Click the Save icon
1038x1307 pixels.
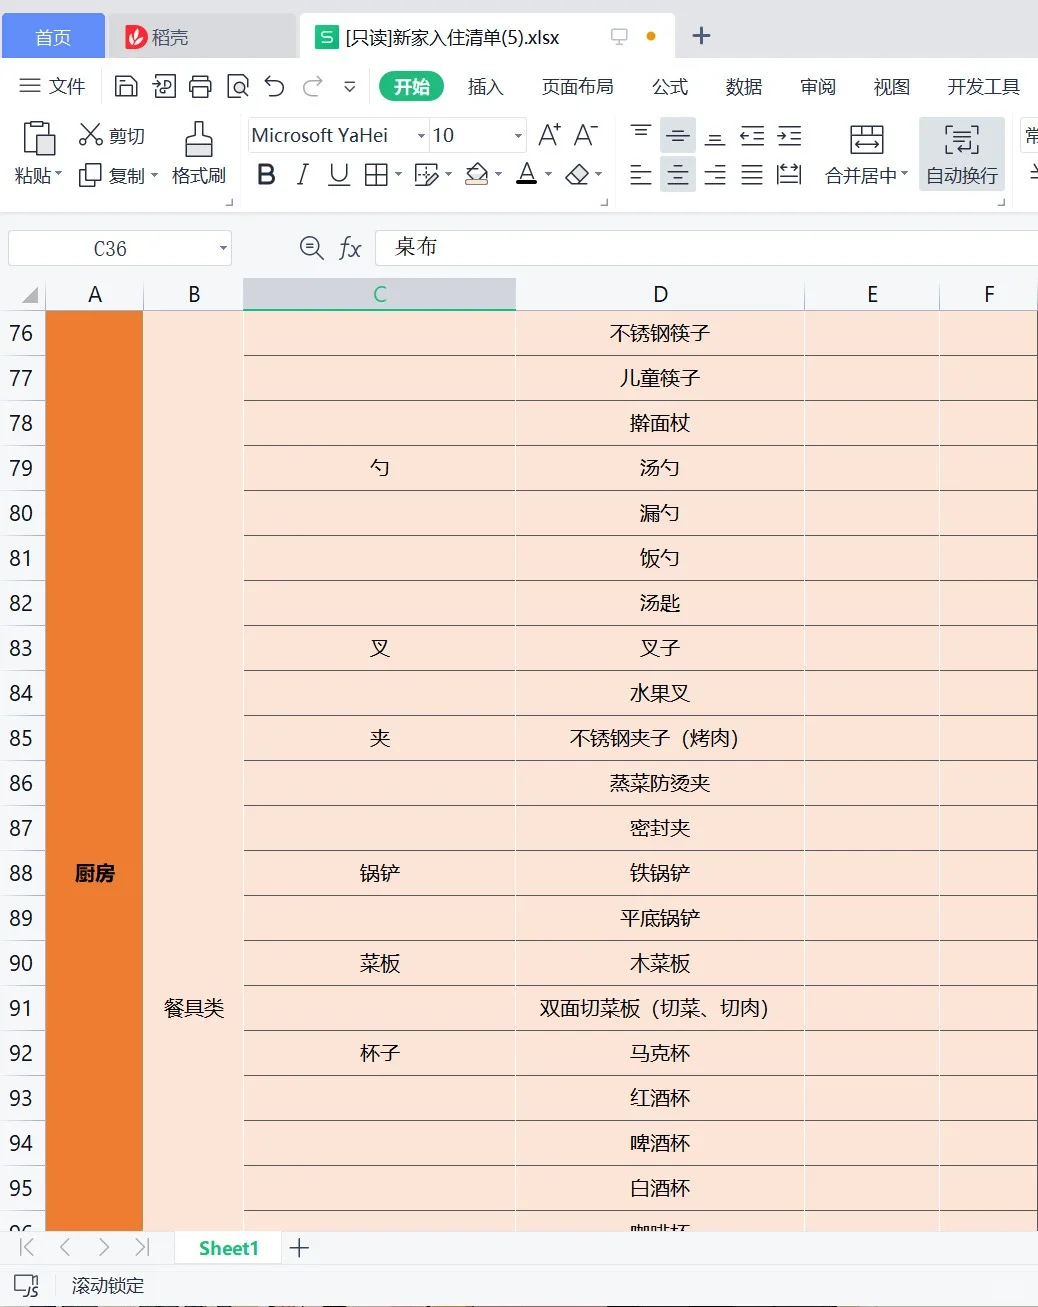click(x=125, y=86)
